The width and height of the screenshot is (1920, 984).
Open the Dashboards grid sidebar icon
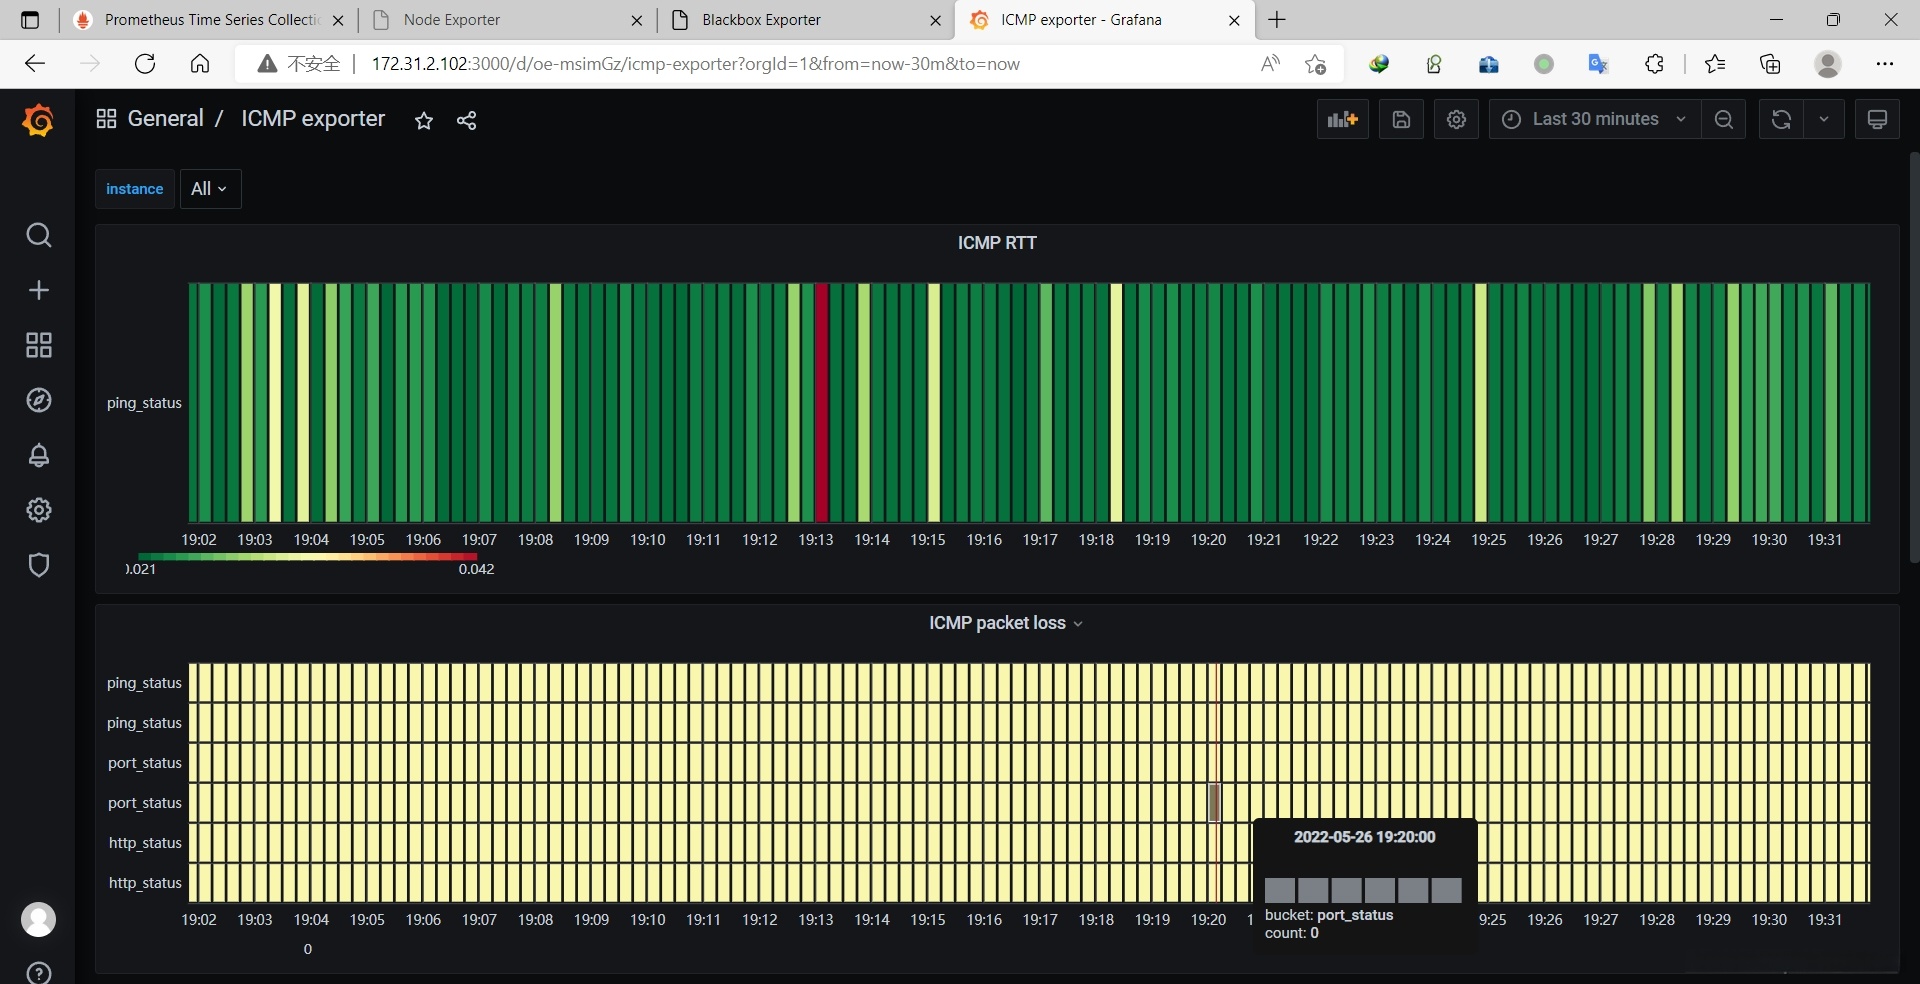[x=39, y=345]
